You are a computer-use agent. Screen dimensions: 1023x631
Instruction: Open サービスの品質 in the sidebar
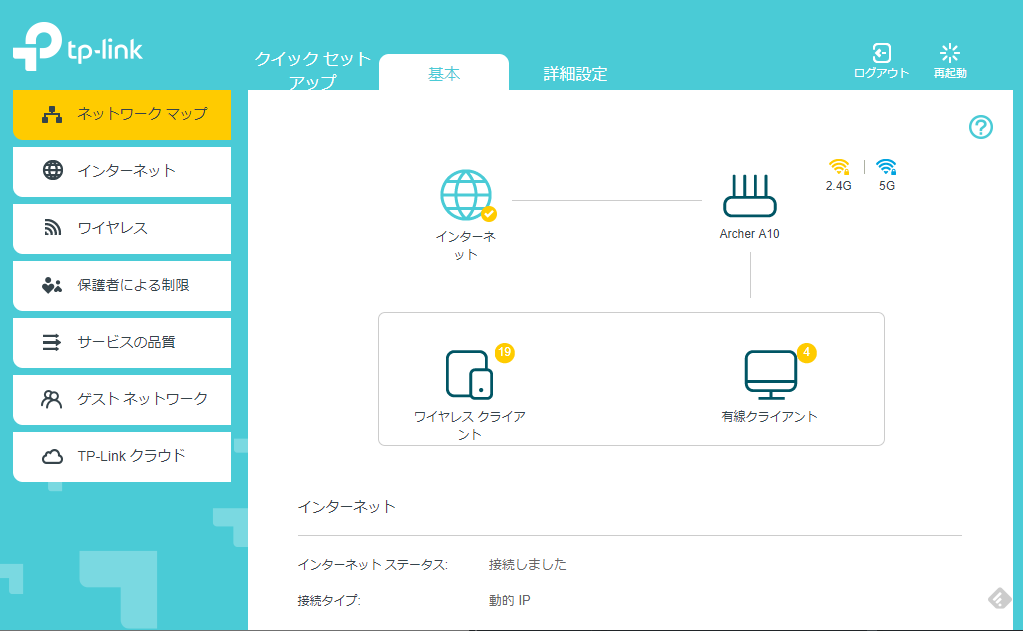tap(122, 342)
